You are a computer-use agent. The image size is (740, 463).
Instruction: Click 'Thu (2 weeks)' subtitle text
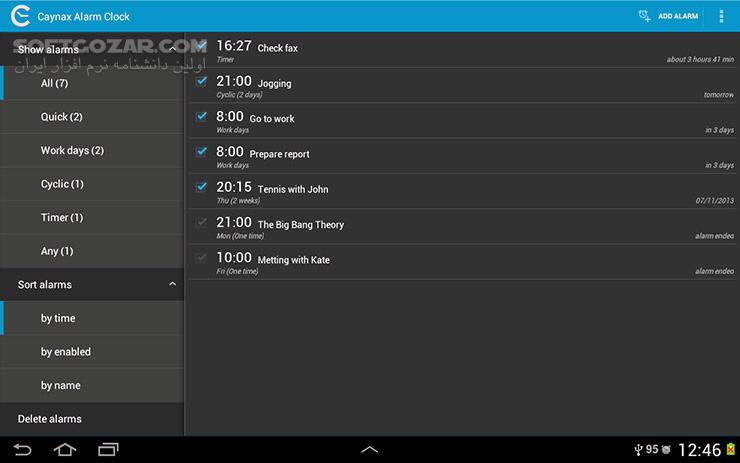(x=238, y=201)
